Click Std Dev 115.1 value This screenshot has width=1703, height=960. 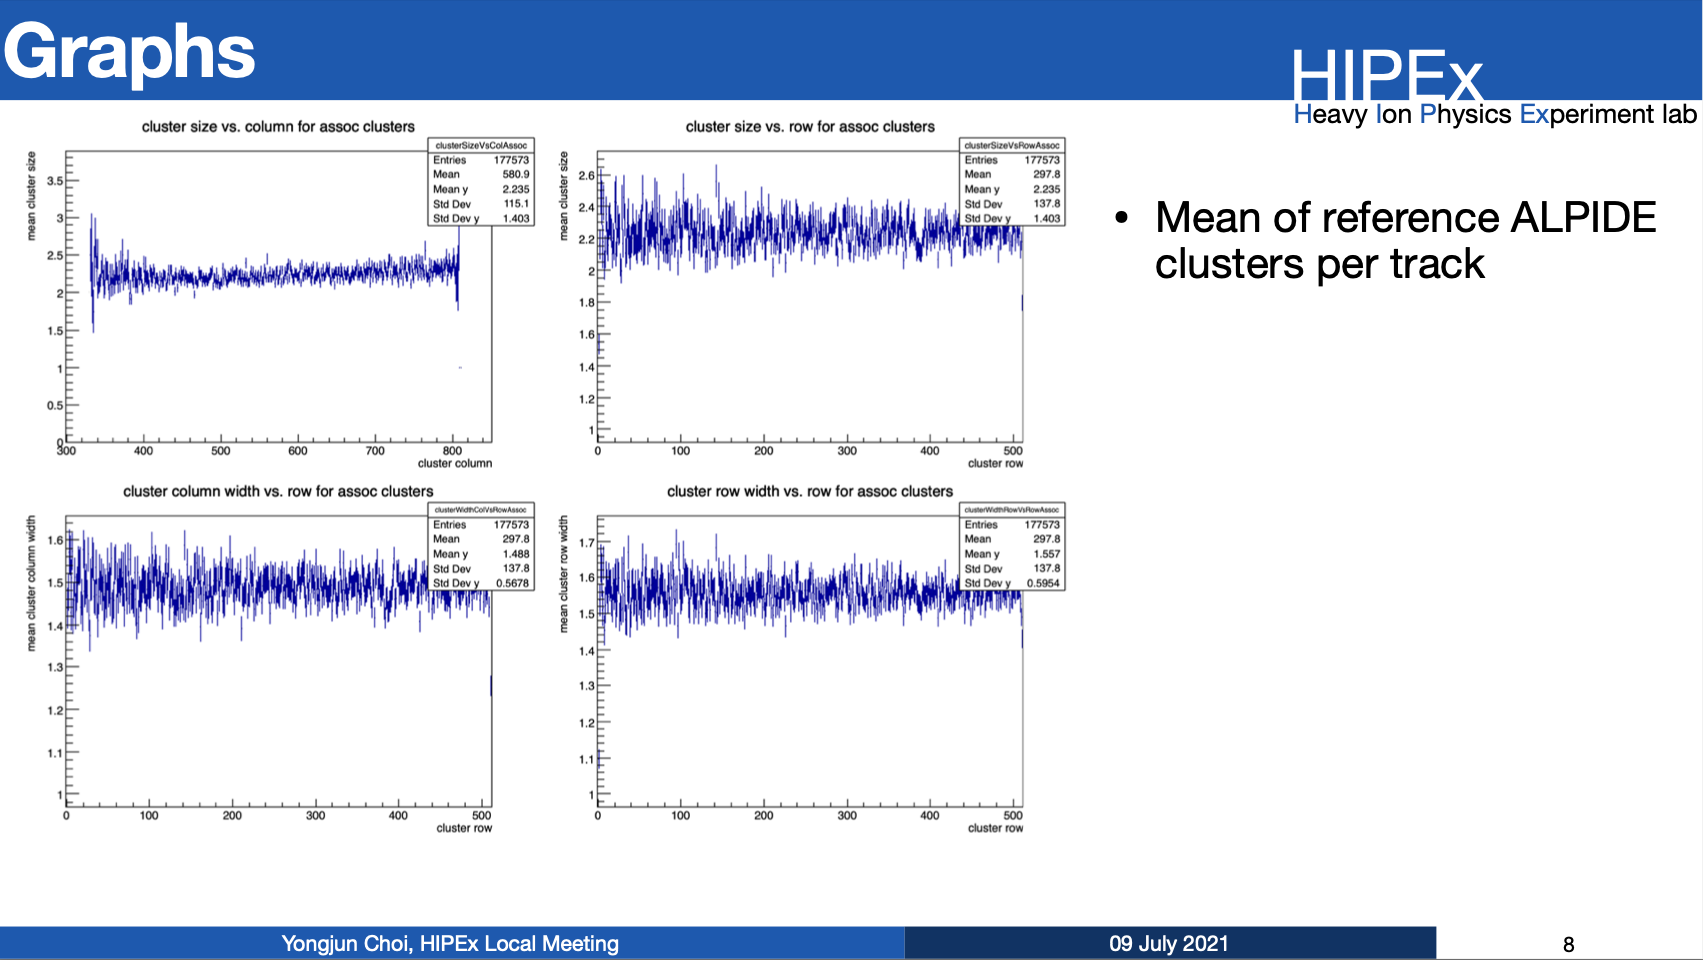(516, 204)
